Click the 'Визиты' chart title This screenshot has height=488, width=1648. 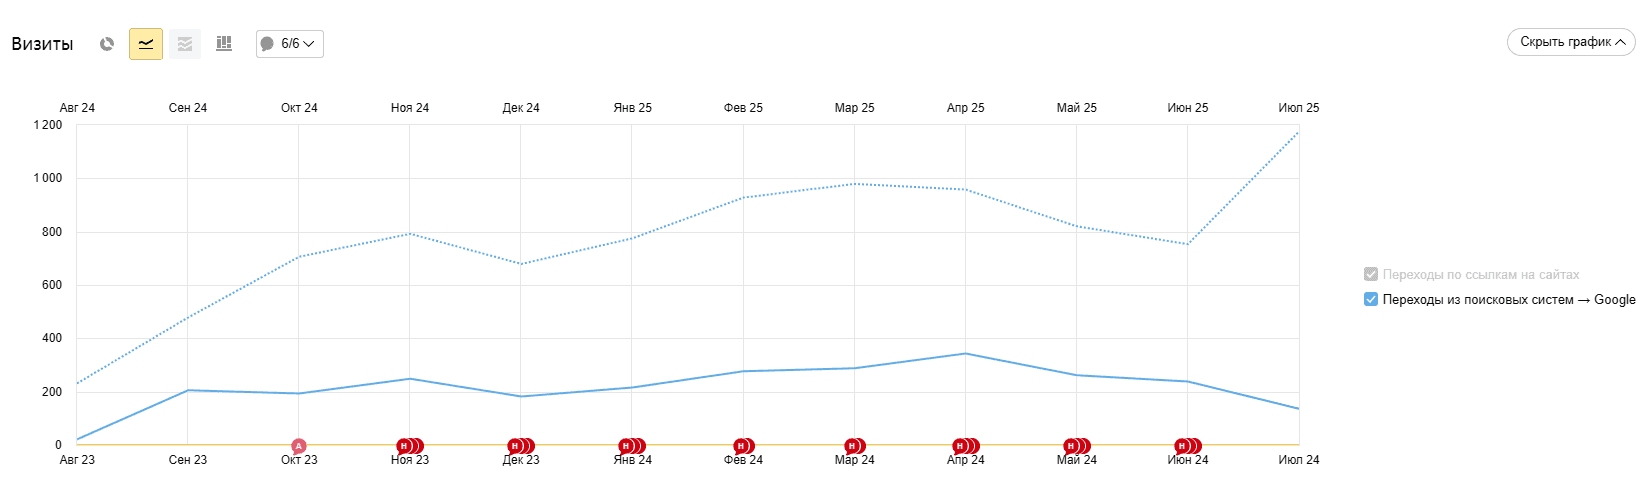coord(42,44)
